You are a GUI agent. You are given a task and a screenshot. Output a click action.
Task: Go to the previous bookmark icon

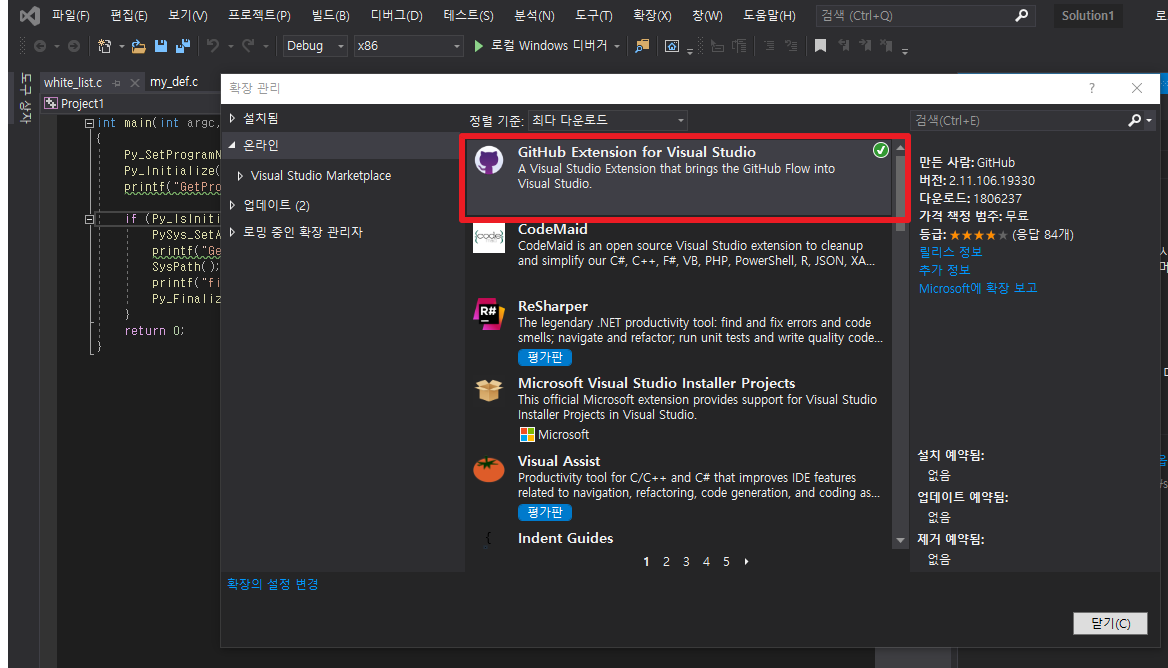[843, 46]
